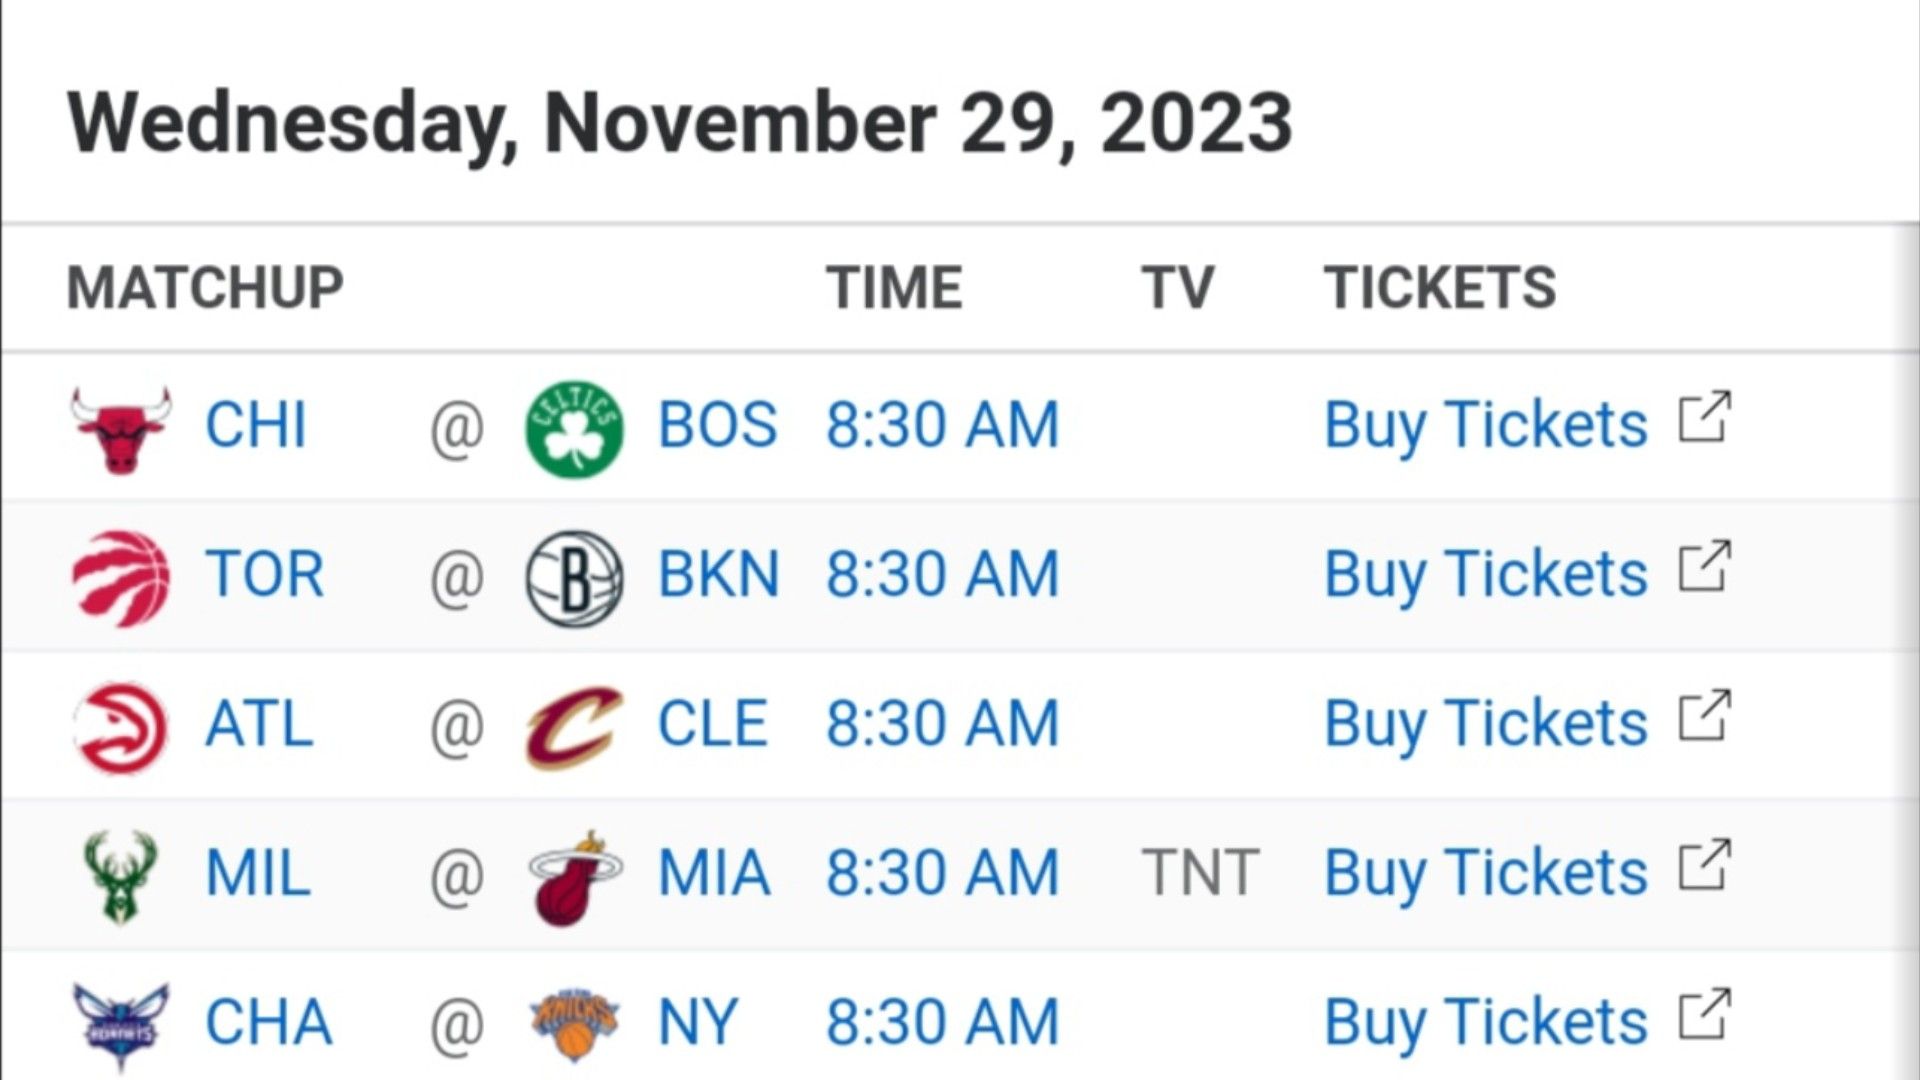Select the Toronto Raptors logo
1920x1080 pixels.
(x=121, y=578)
